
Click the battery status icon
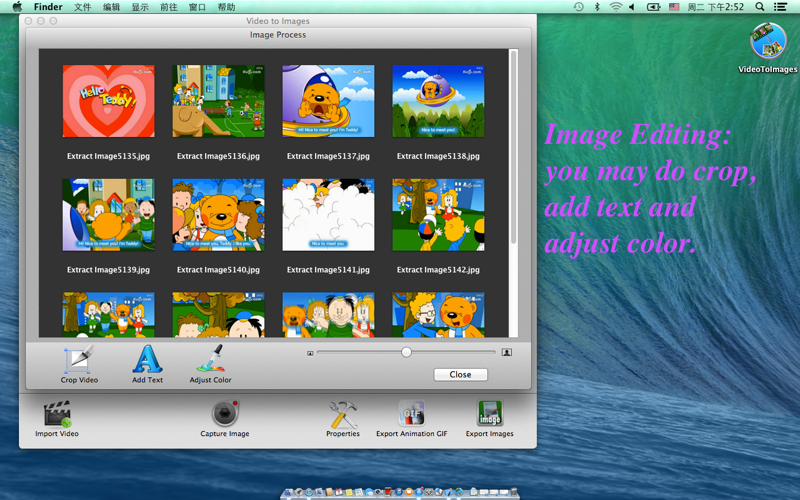(654, 7)
